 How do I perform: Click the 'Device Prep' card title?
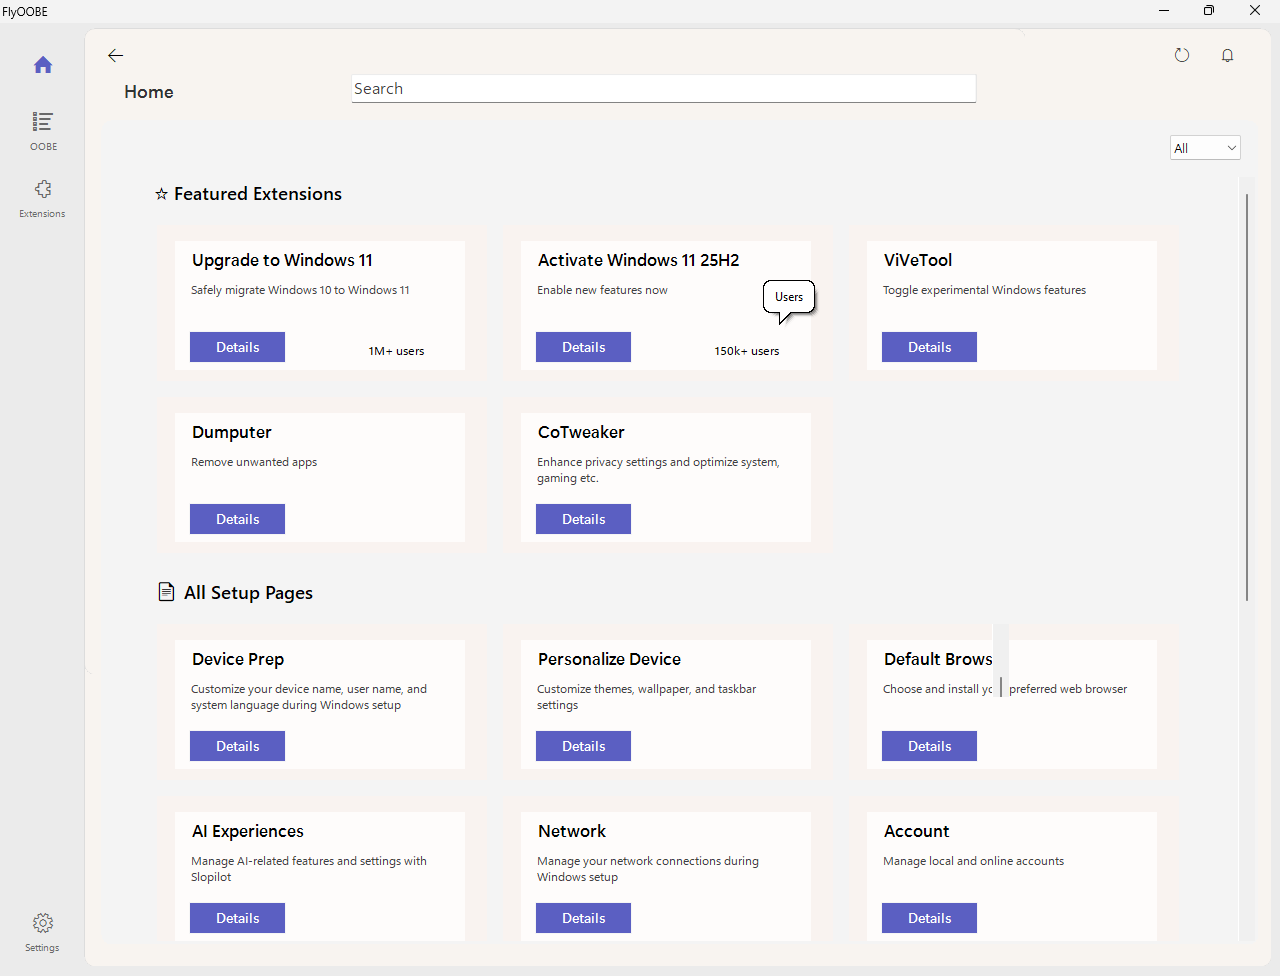(238, 659)
